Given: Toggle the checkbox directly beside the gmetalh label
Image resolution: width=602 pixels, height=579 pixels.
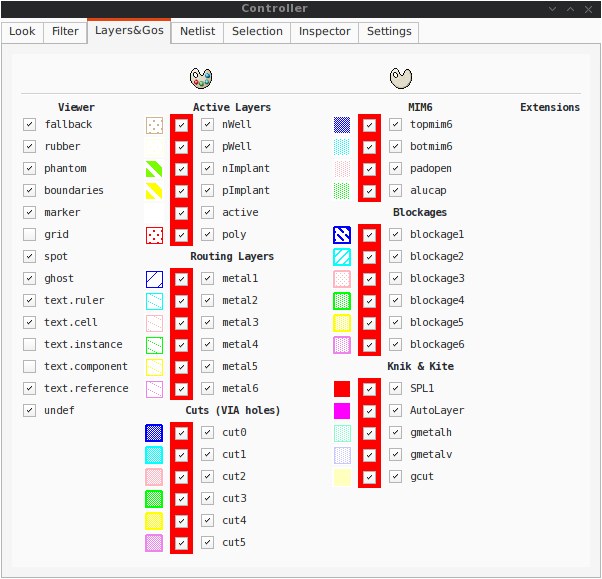Looking at the screenshot, I should coord(395,432).
